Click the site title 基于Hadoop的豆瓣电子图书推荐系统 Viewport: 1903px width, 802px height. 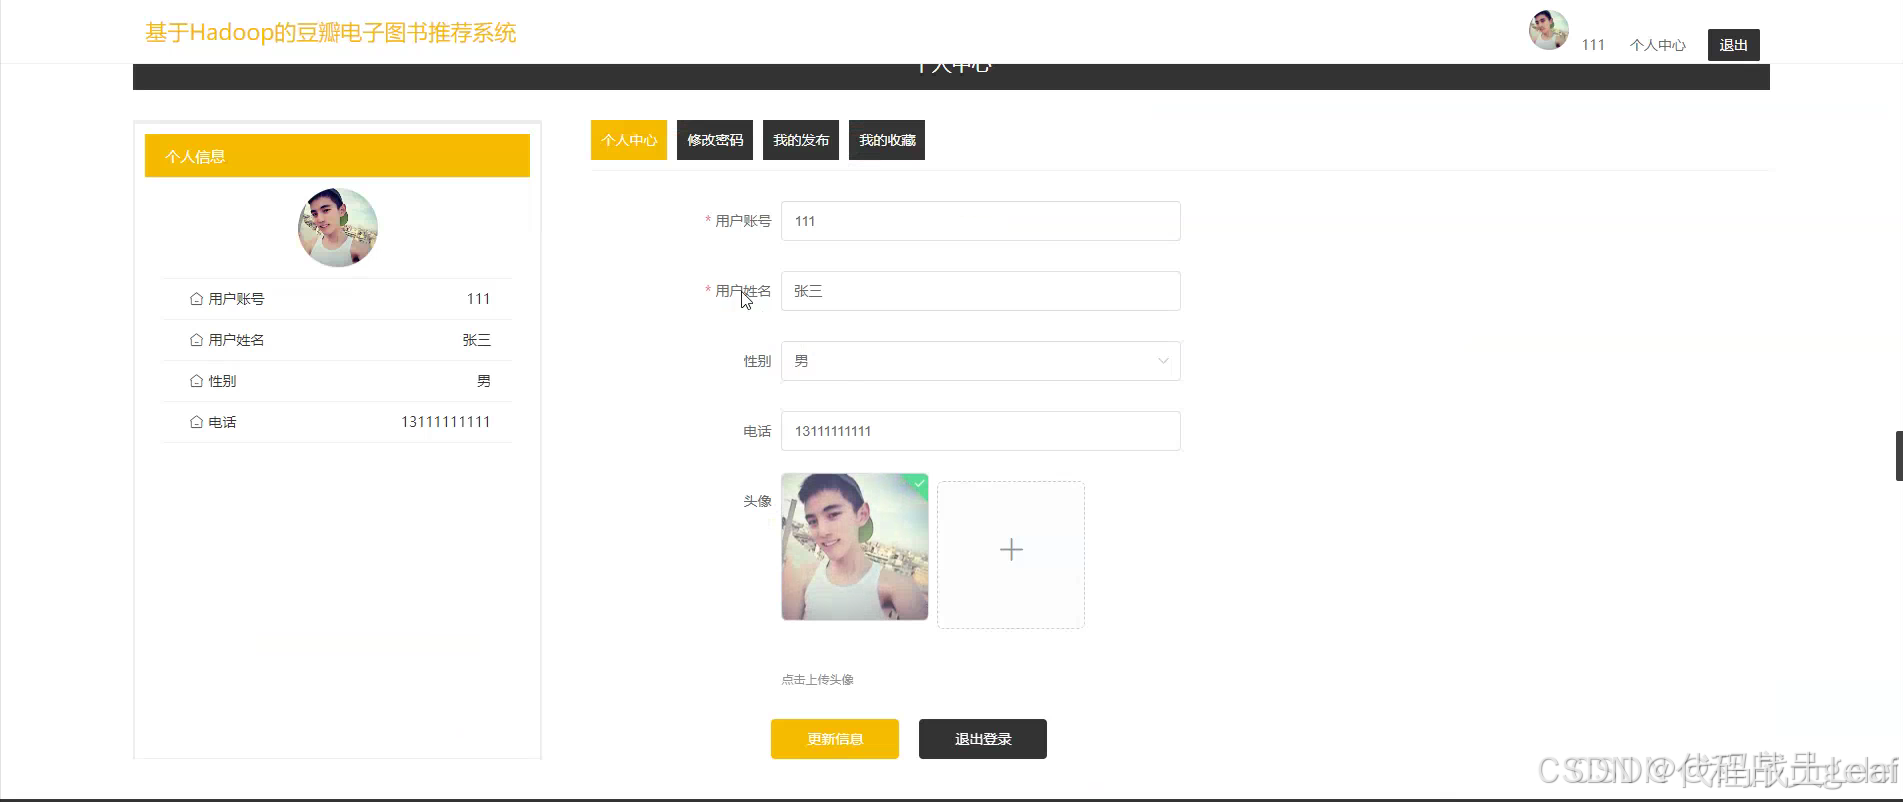pyautogui.click(x=331, y=33)
